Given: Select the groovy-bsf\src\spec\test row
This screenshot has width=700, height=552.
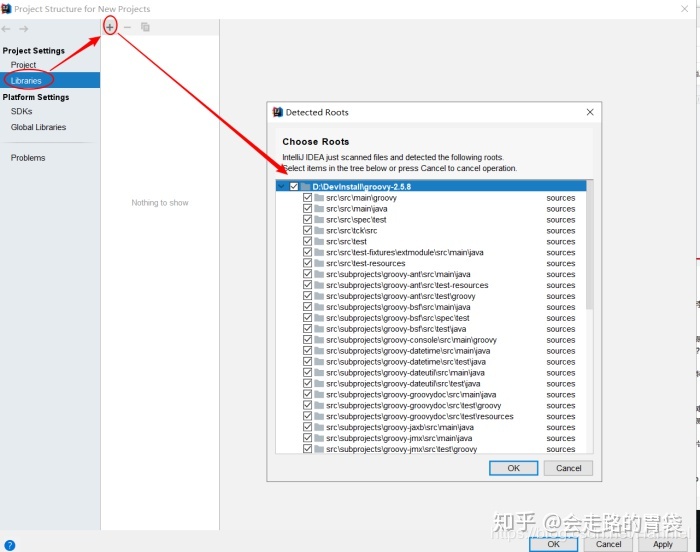Looking at the screenshot, I should point(431,318).
